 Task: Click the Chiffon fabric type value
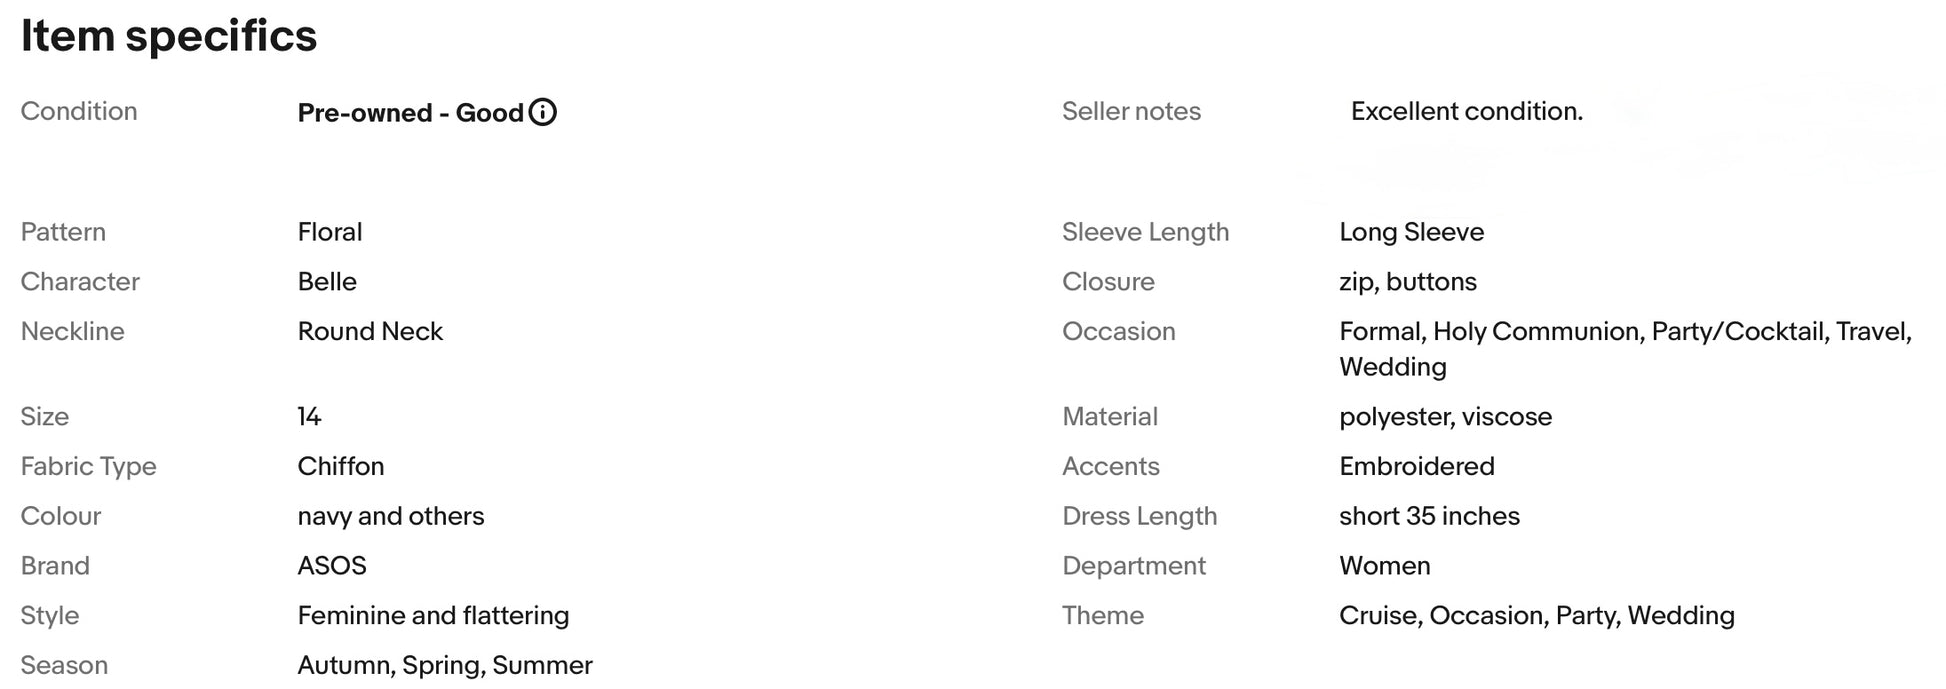coord(341,467)
